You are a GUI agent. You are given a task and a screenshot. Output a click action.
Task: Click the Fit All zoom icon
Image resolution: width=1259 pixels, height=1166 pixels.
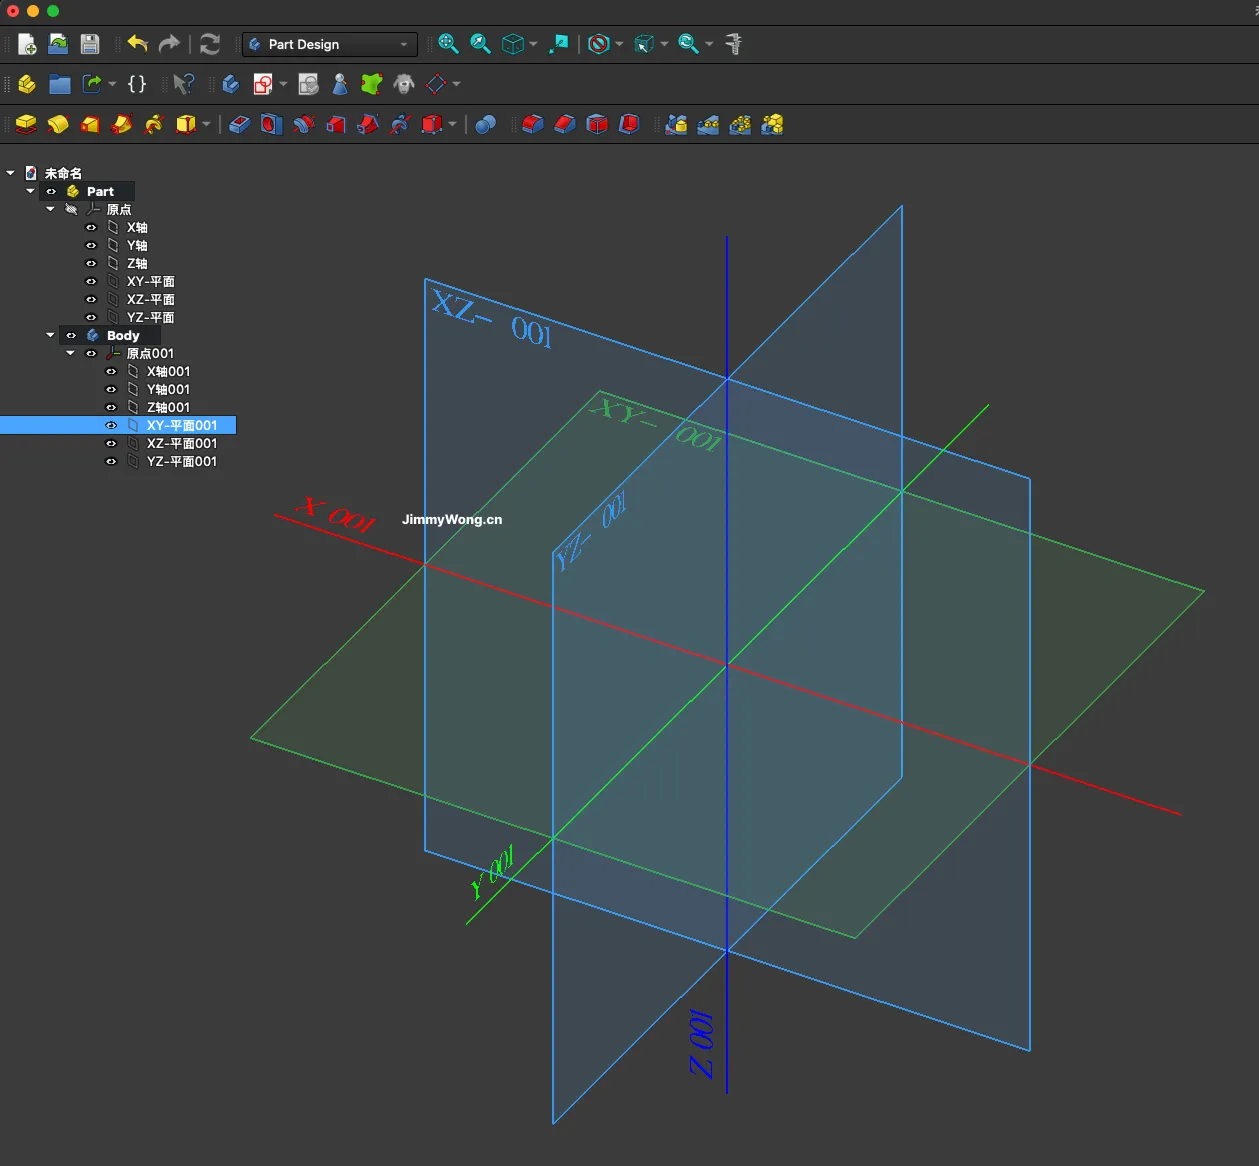pyautogui.click(x=448, y=44)
